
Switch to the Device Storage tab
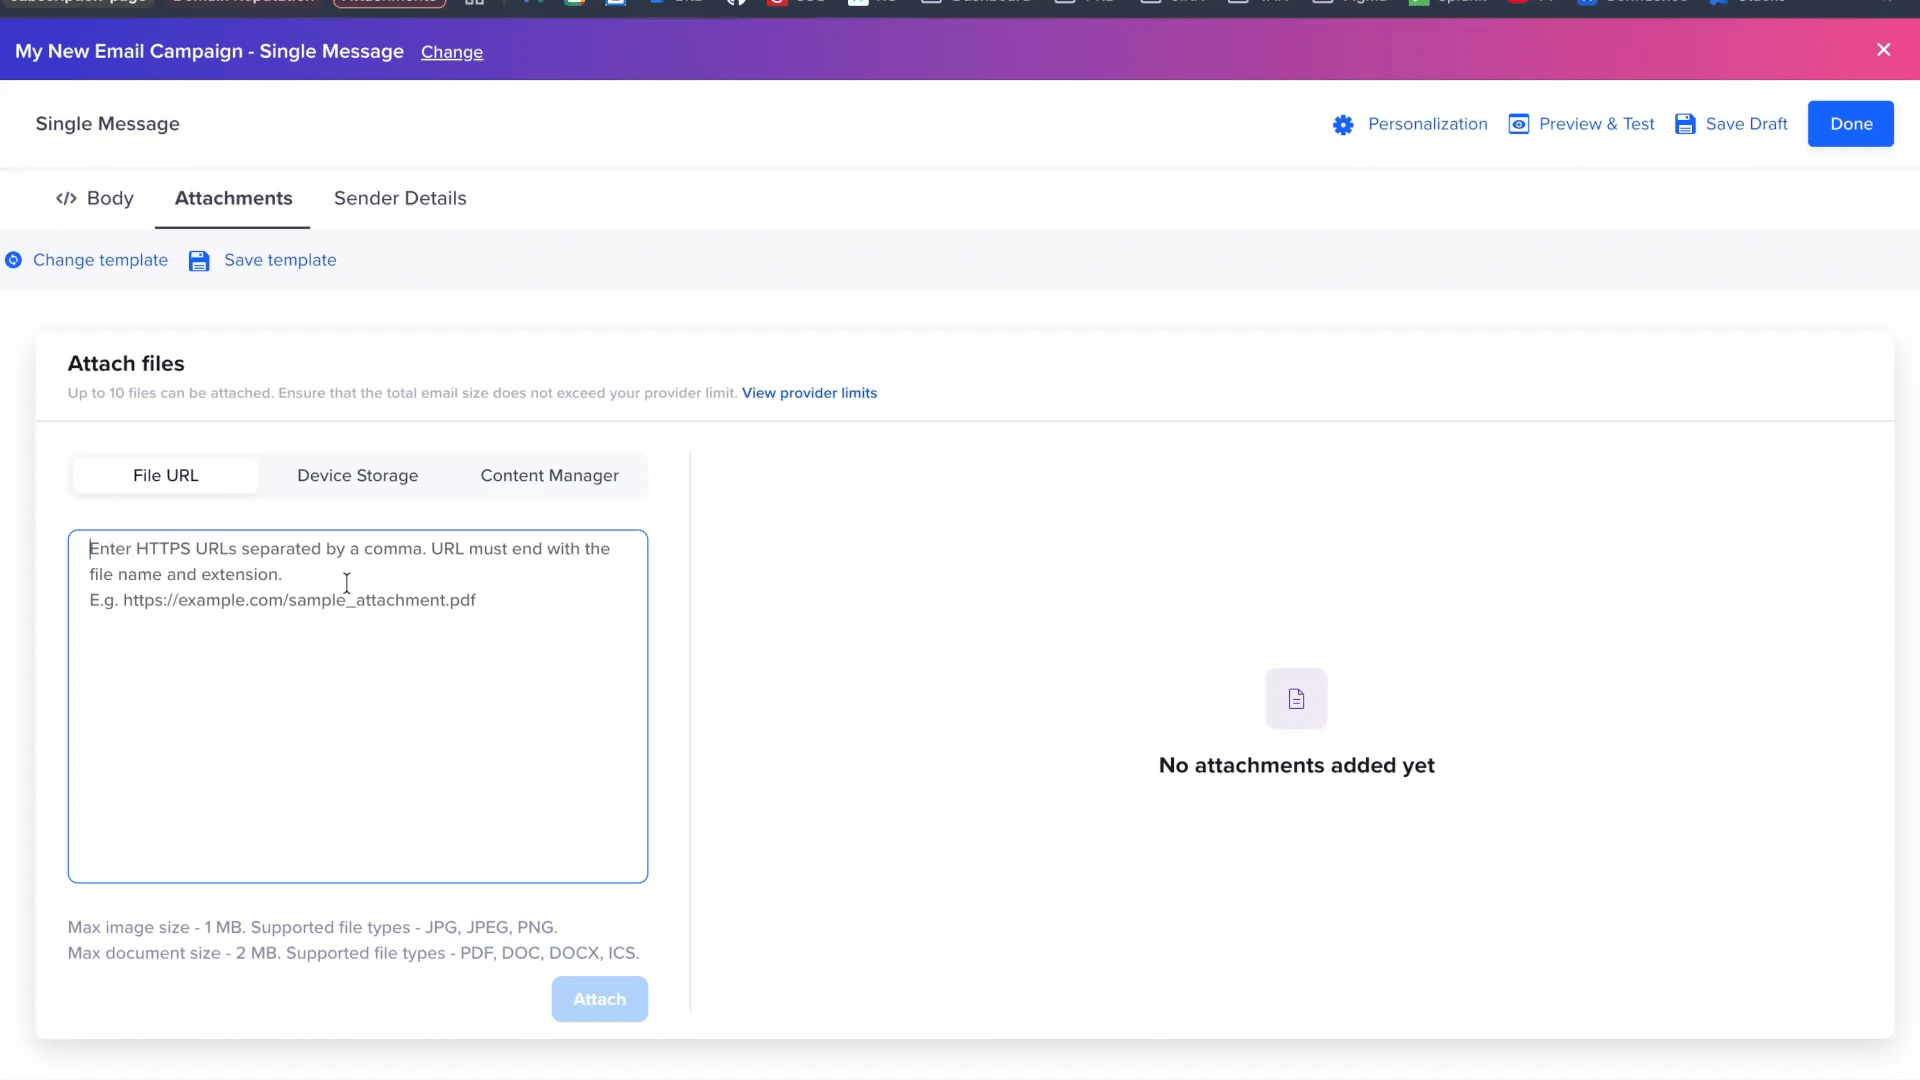357,475
